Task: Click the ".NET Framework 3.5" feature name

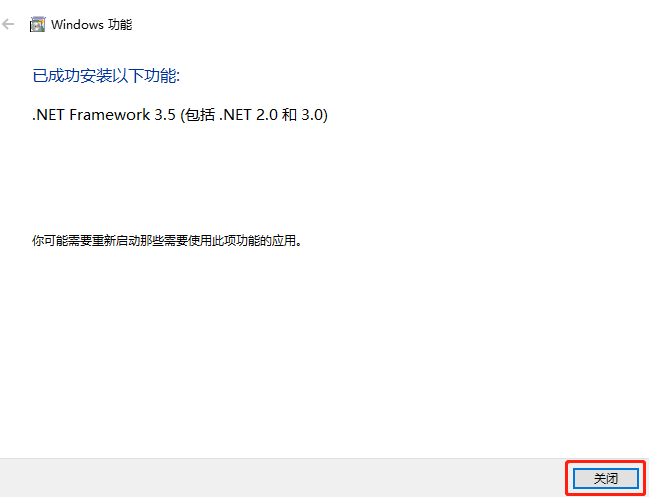Action: pyautogui.click(x=104, y=115)
